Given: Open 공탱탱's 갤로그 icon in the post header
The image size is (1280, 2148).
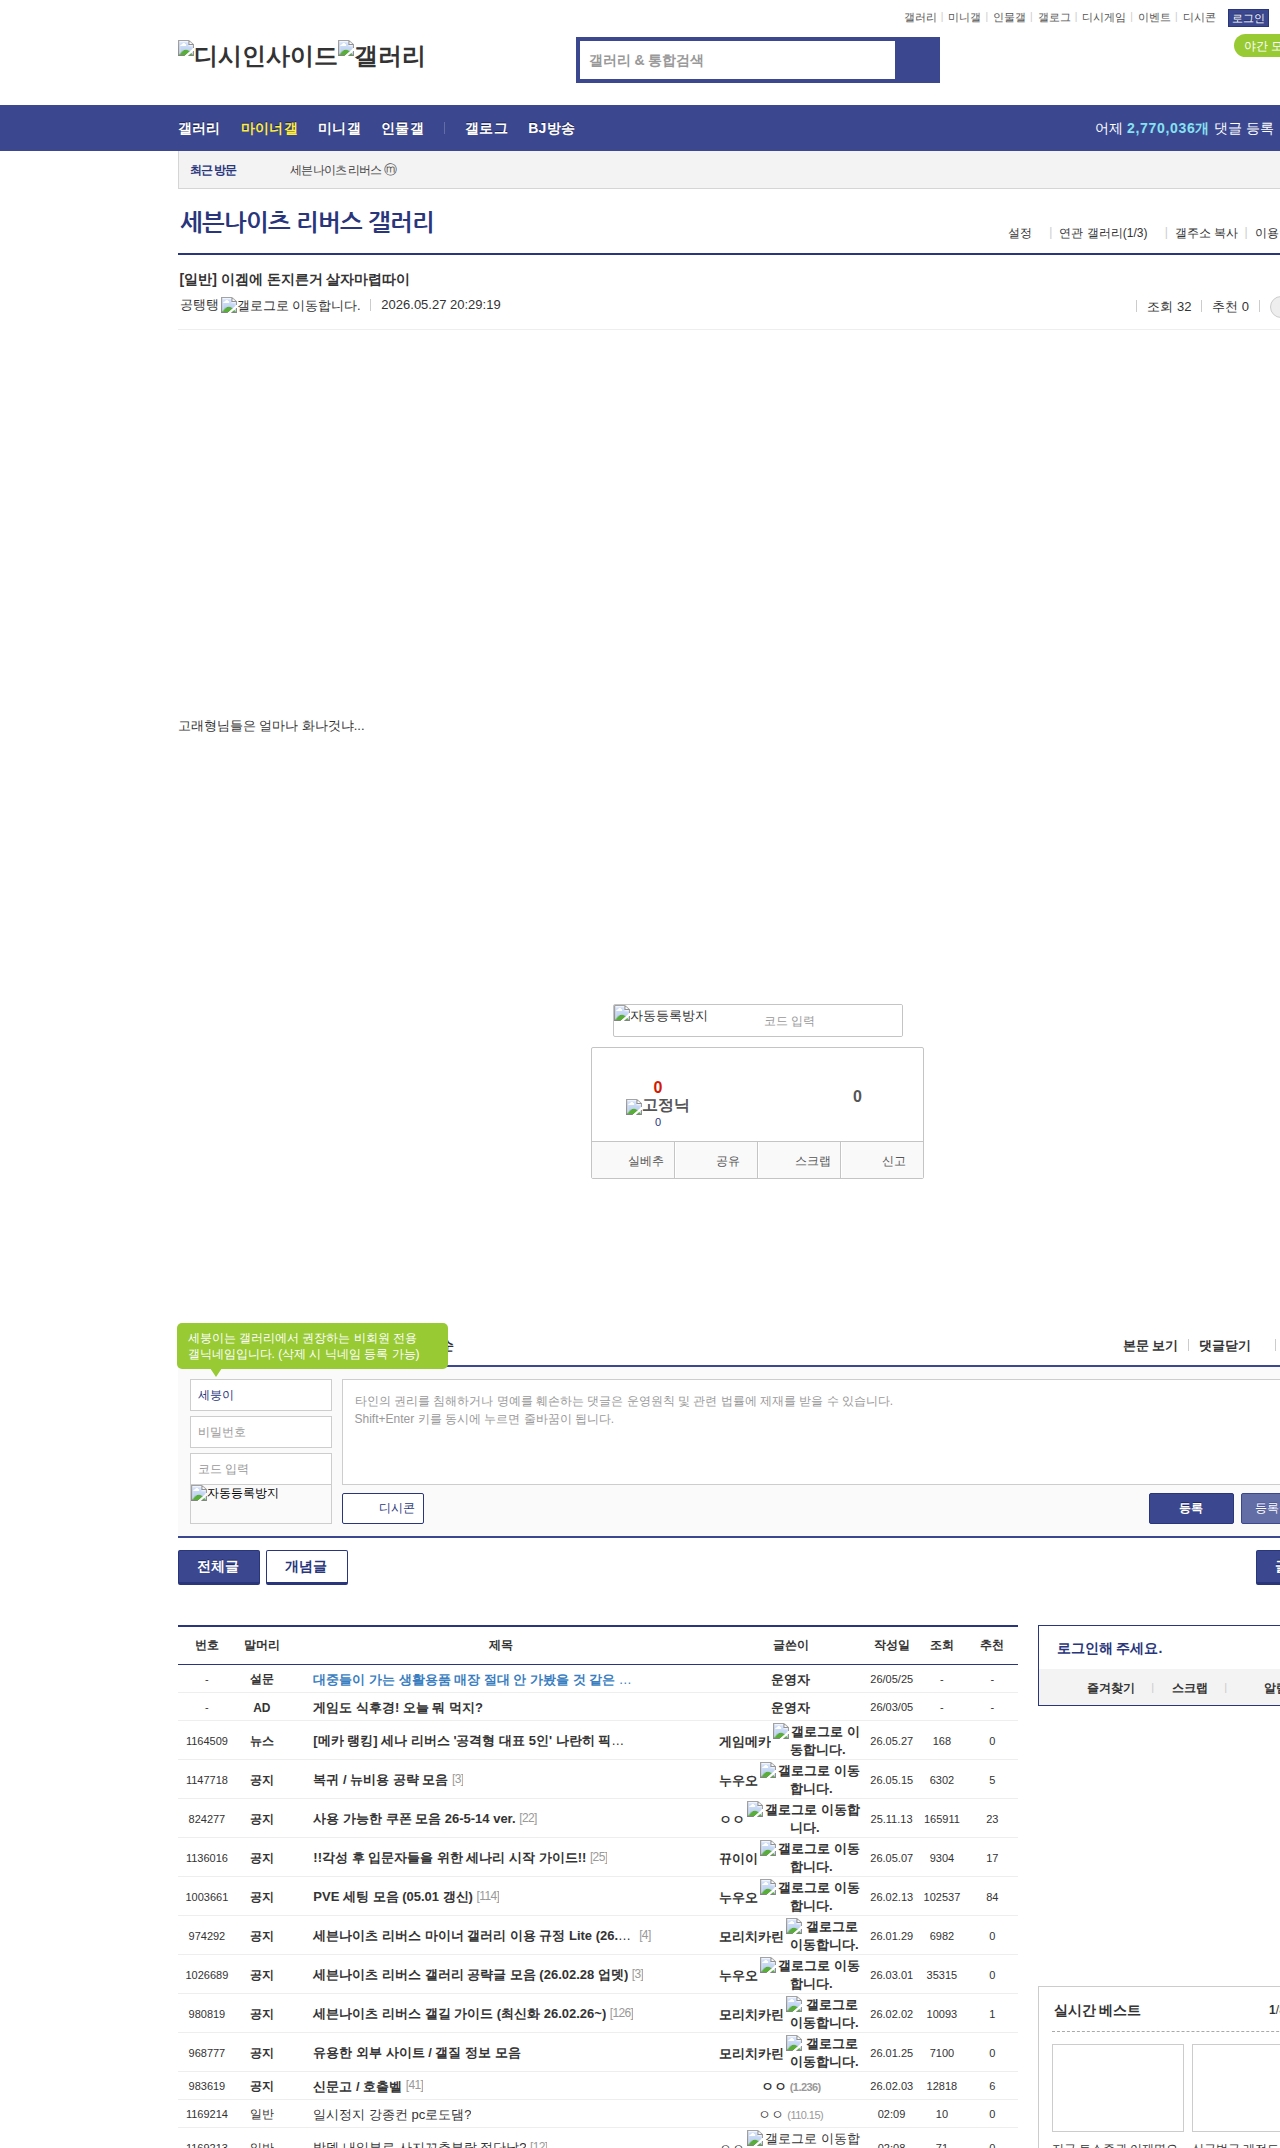Looking at the screenshot, I should click(x=290, y=306).
